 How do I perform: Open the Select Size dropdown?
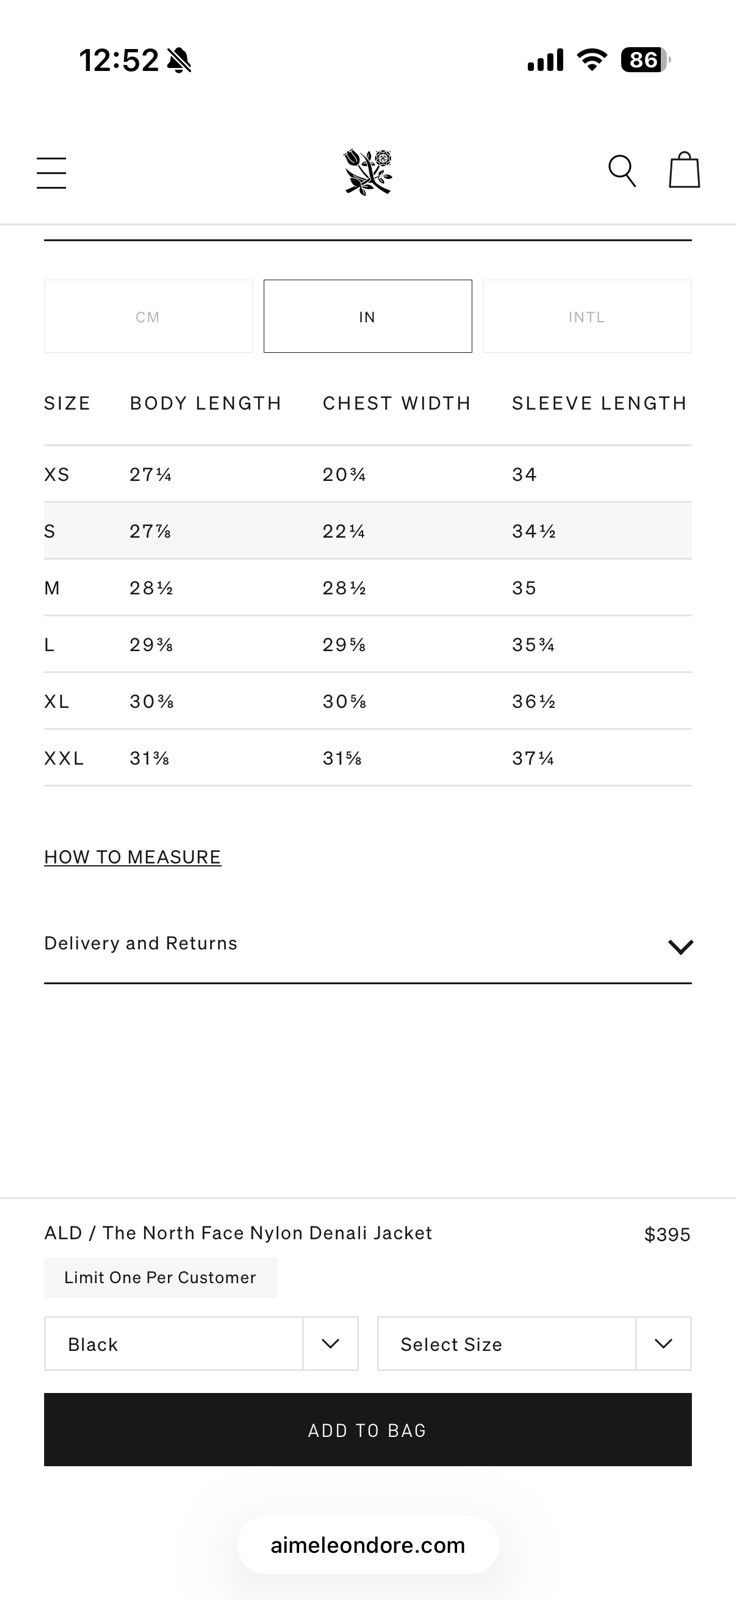click(534, 1344)
